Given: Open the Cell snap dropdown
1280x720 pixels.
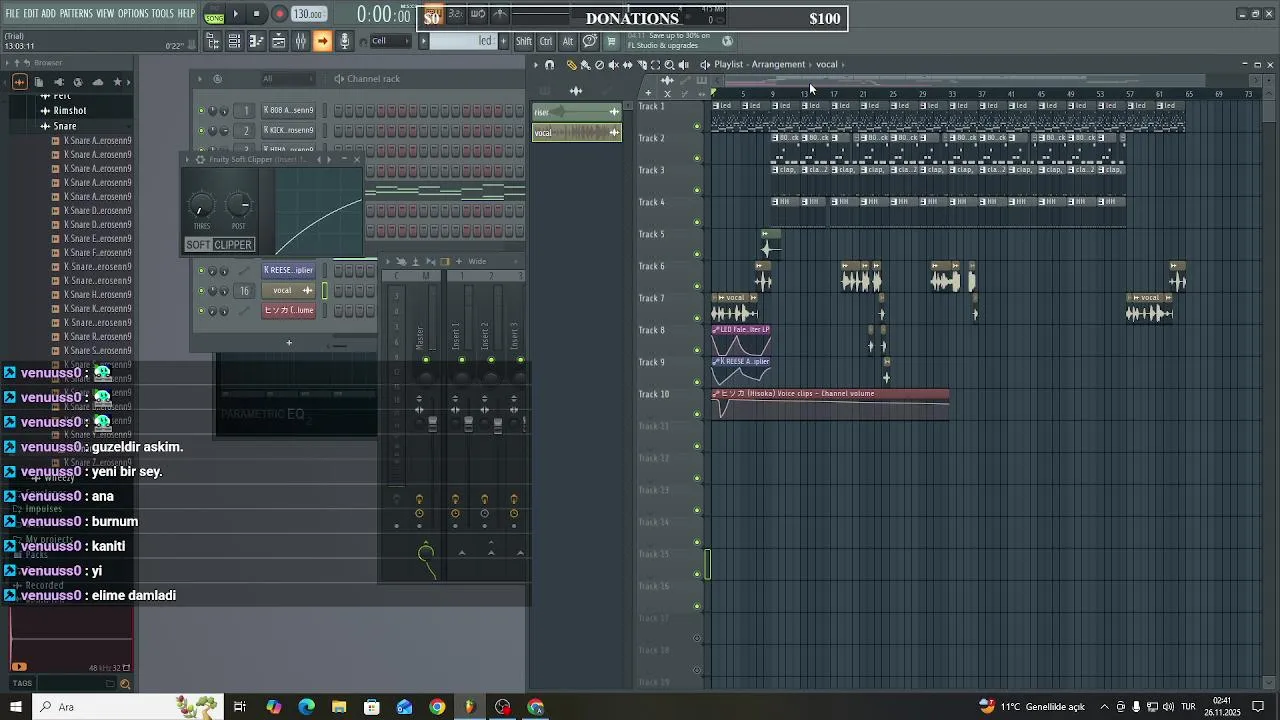Looking at the screenshot, I should coord(390,41).
